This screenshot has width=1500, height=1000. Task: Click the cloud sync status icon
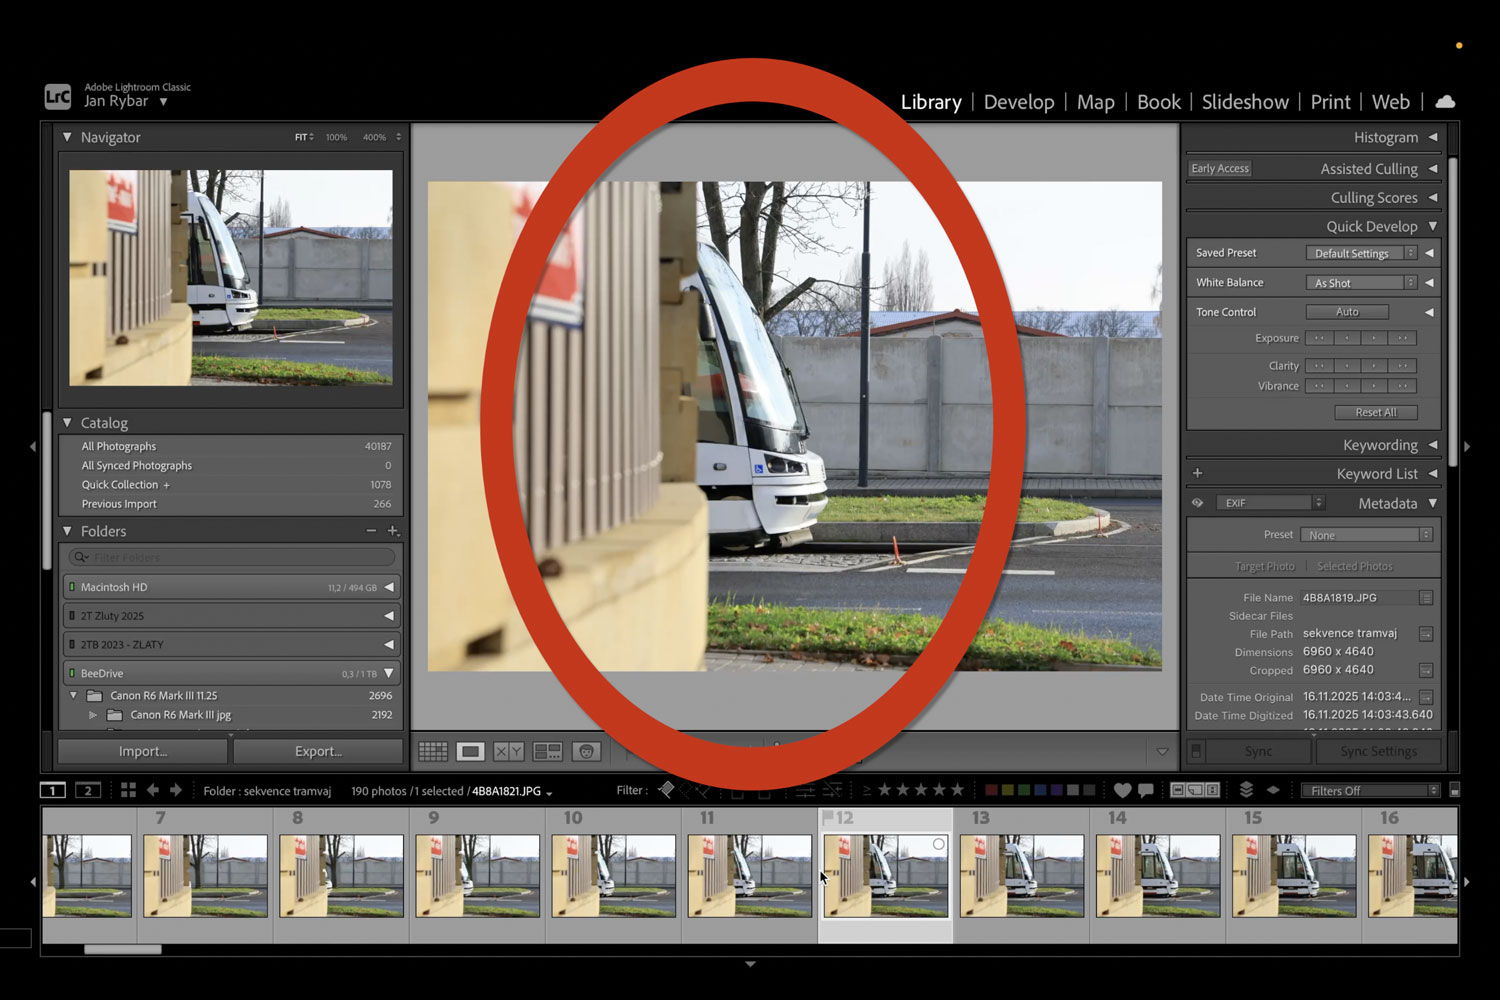(x=1445, y=102)
